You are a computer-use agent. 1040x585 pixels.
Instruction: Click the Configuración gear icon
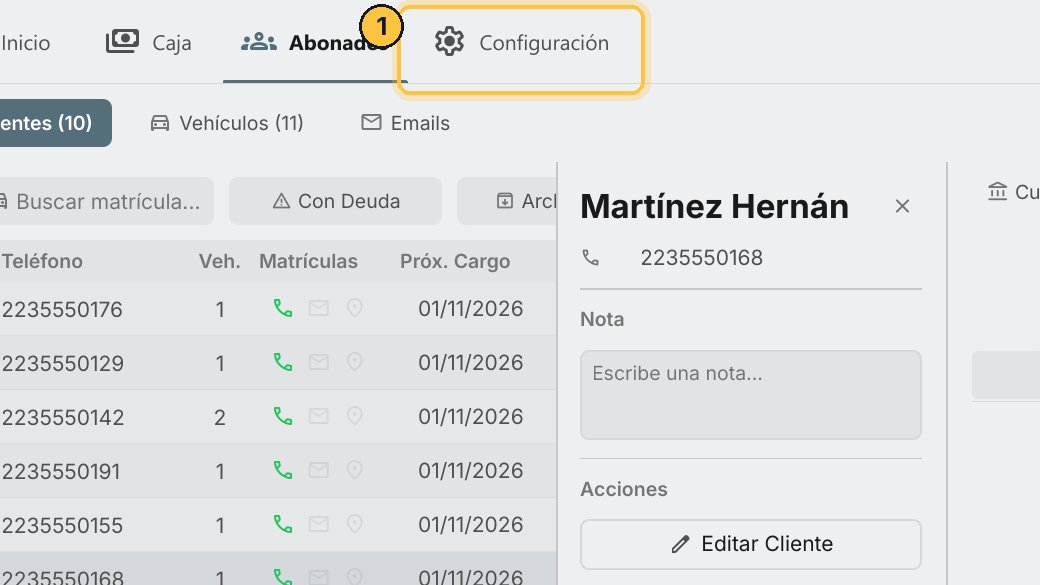tap(449, 42)
